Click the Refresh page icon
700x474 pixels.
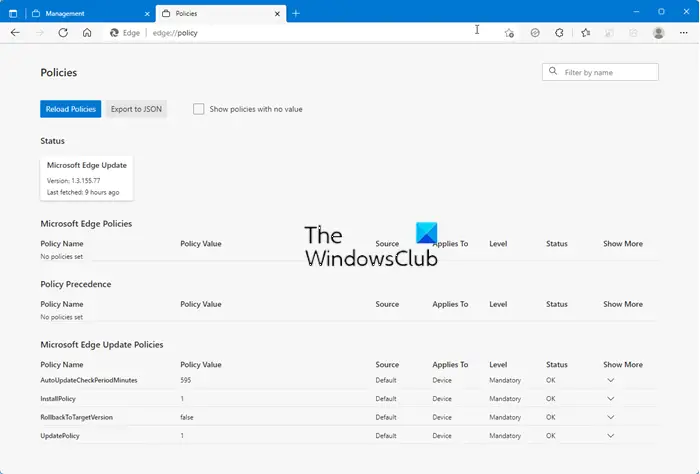63,33
